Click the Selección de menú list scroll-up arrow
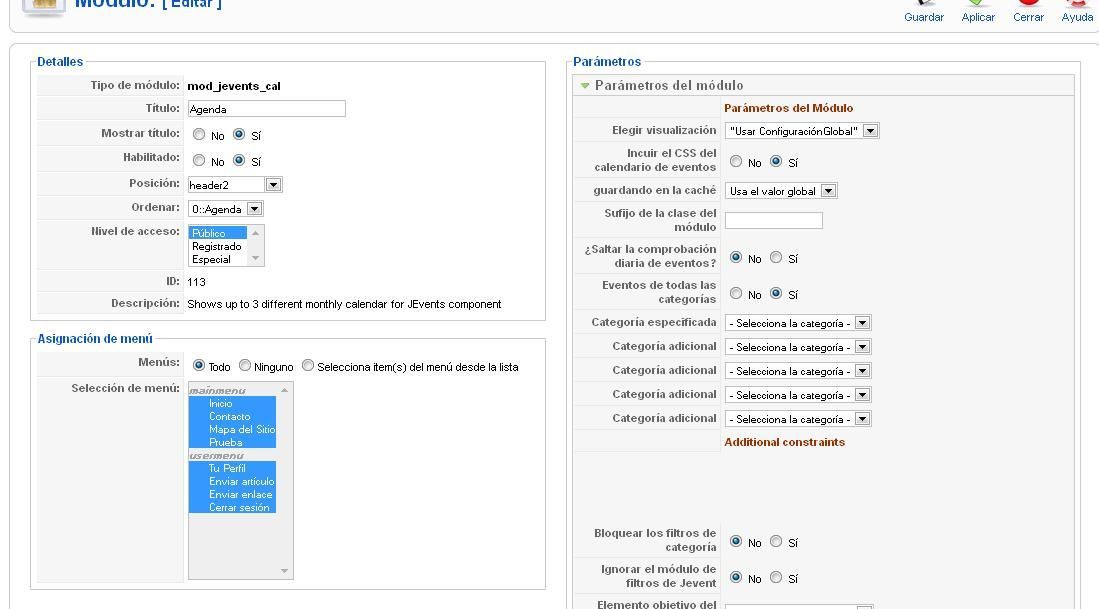 click(285, 390)
